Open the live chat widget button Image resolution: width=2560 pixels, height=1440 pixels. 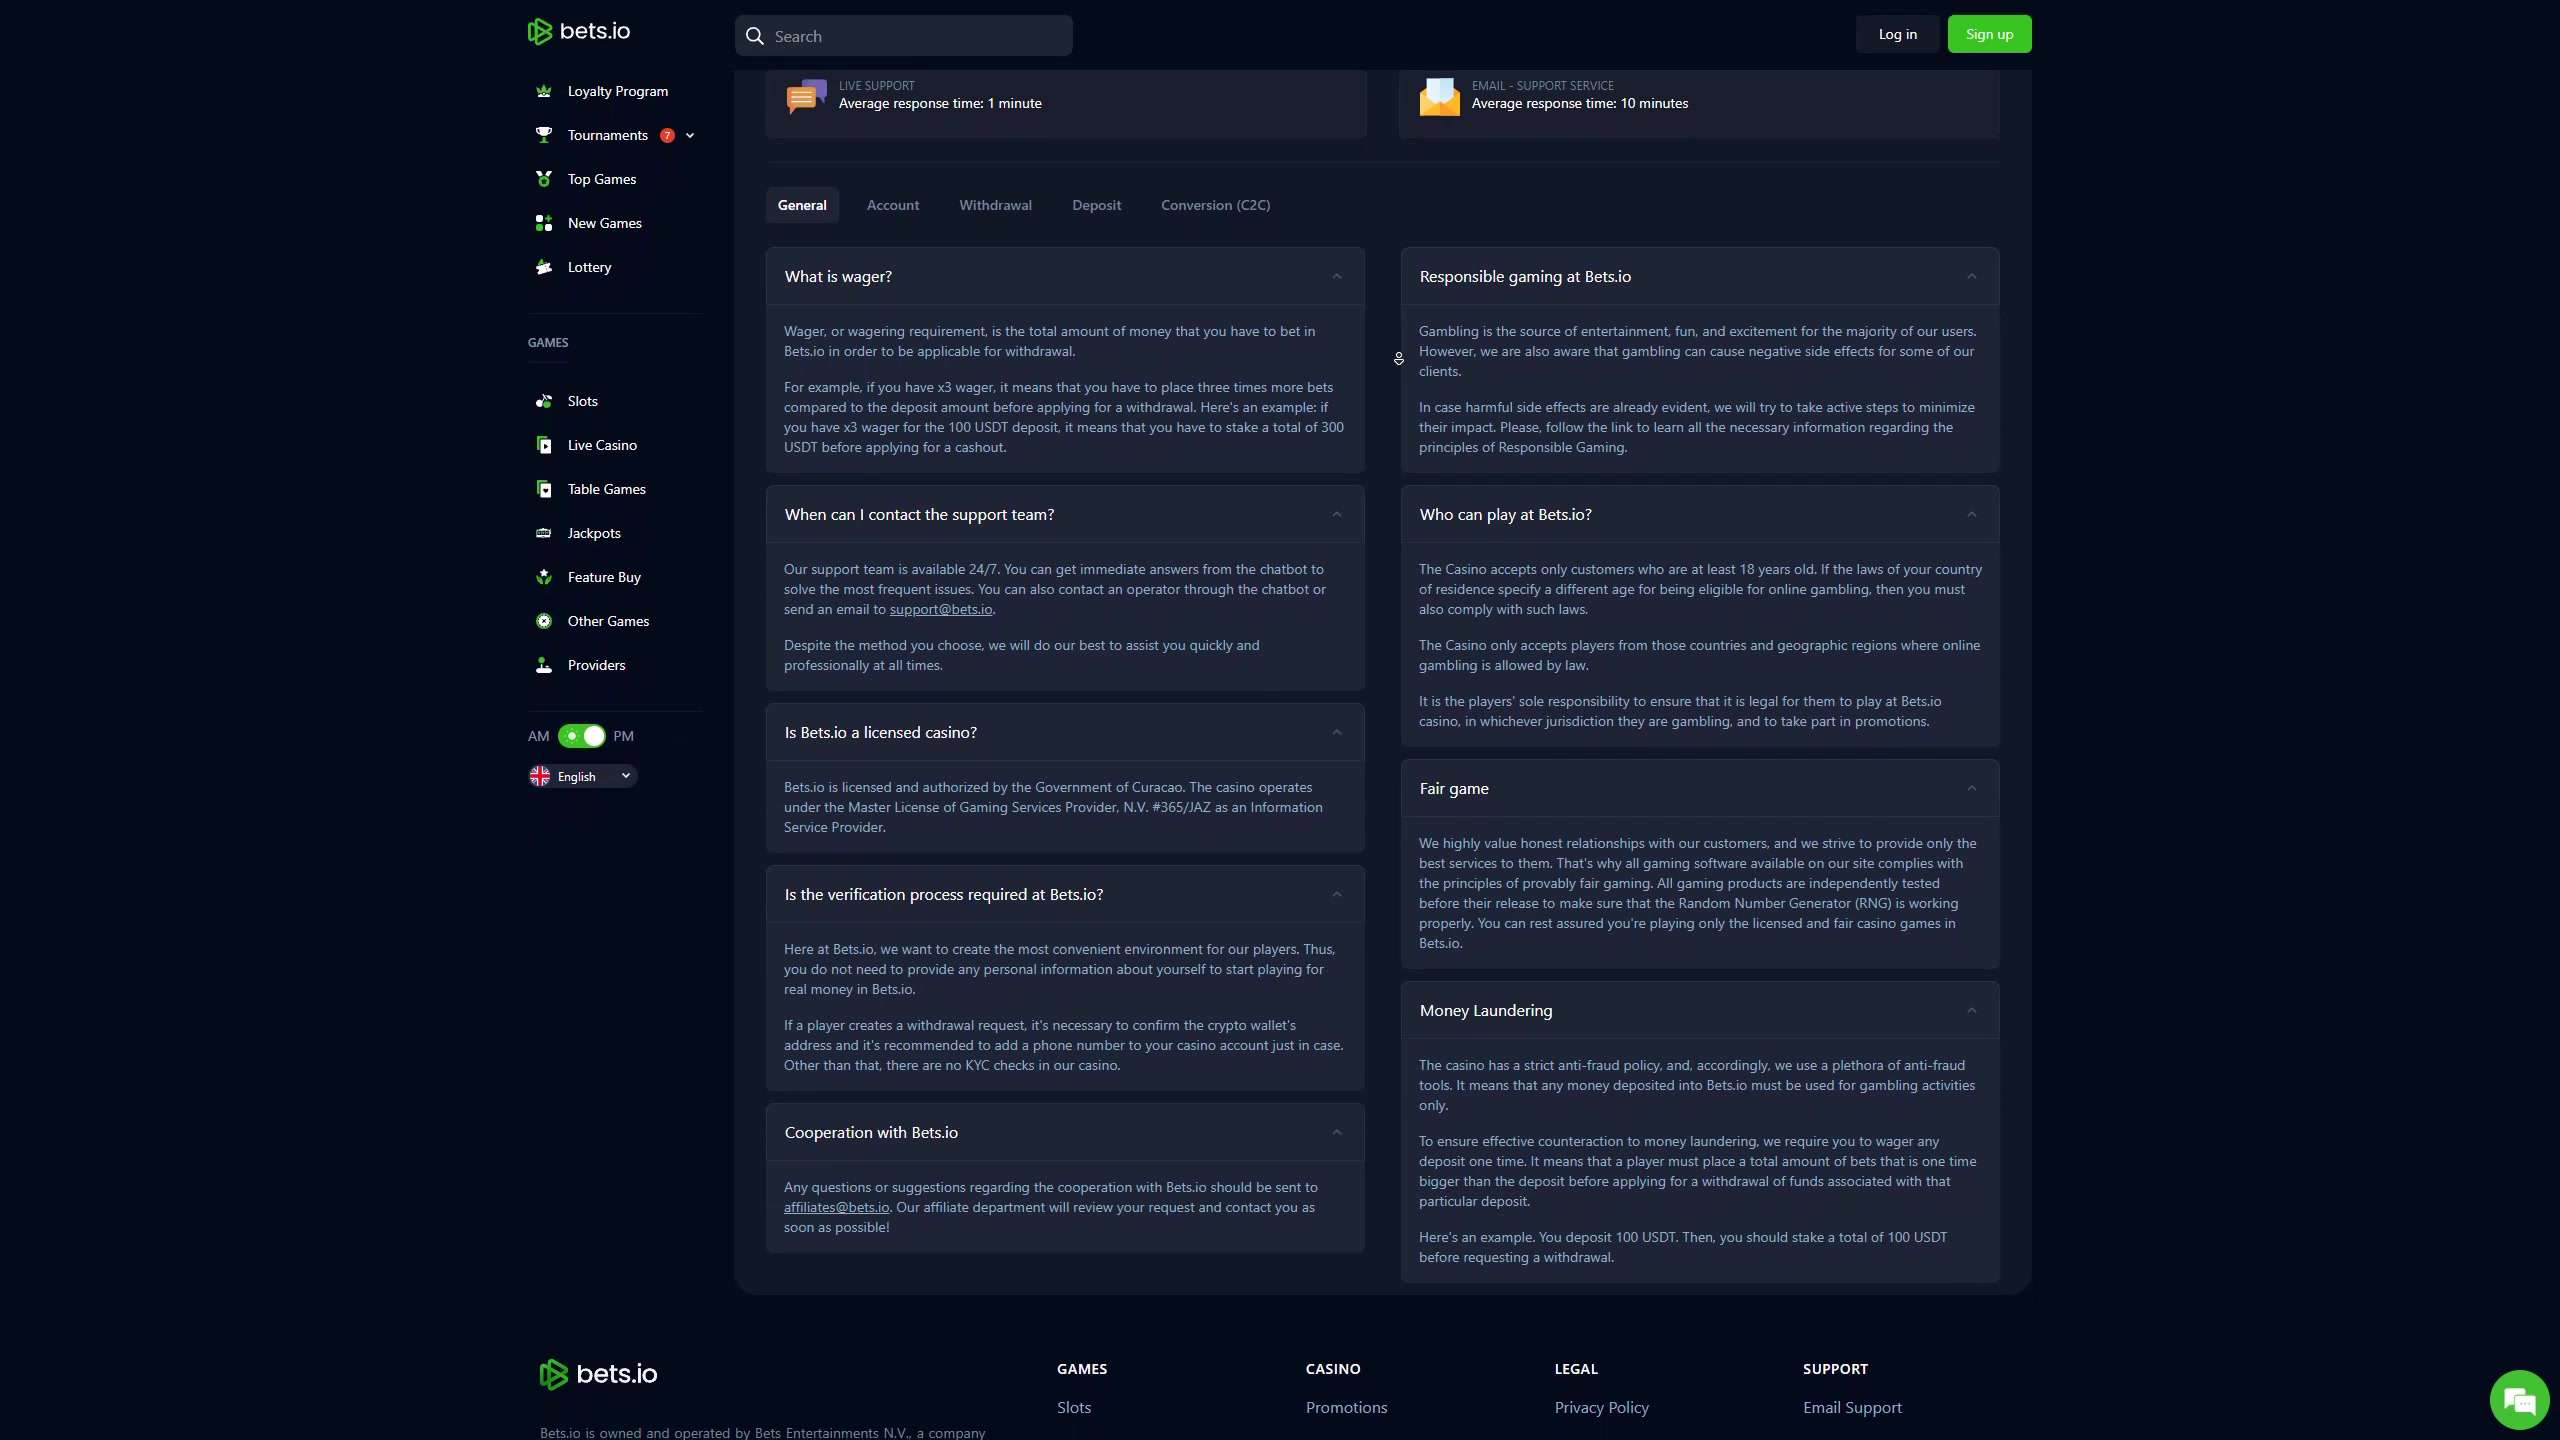(x=2519, y=1400)
